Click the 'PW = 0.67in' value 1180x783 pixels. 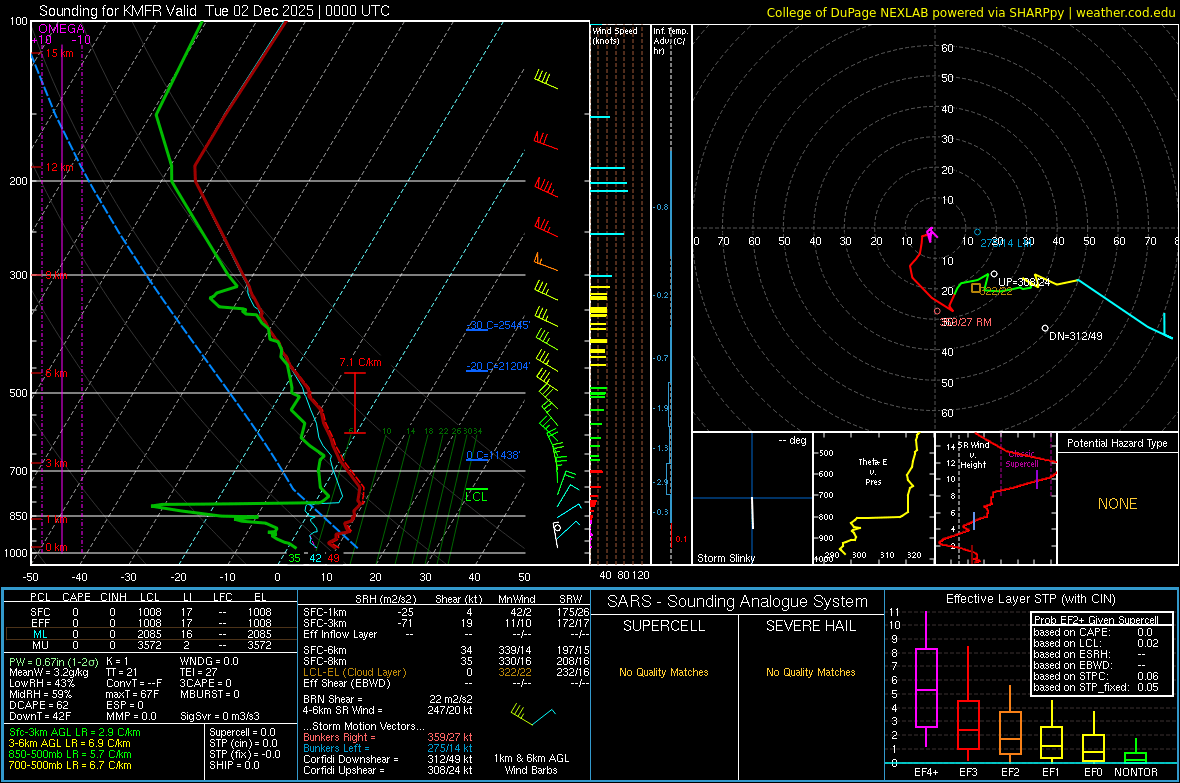tap(52, 662)
